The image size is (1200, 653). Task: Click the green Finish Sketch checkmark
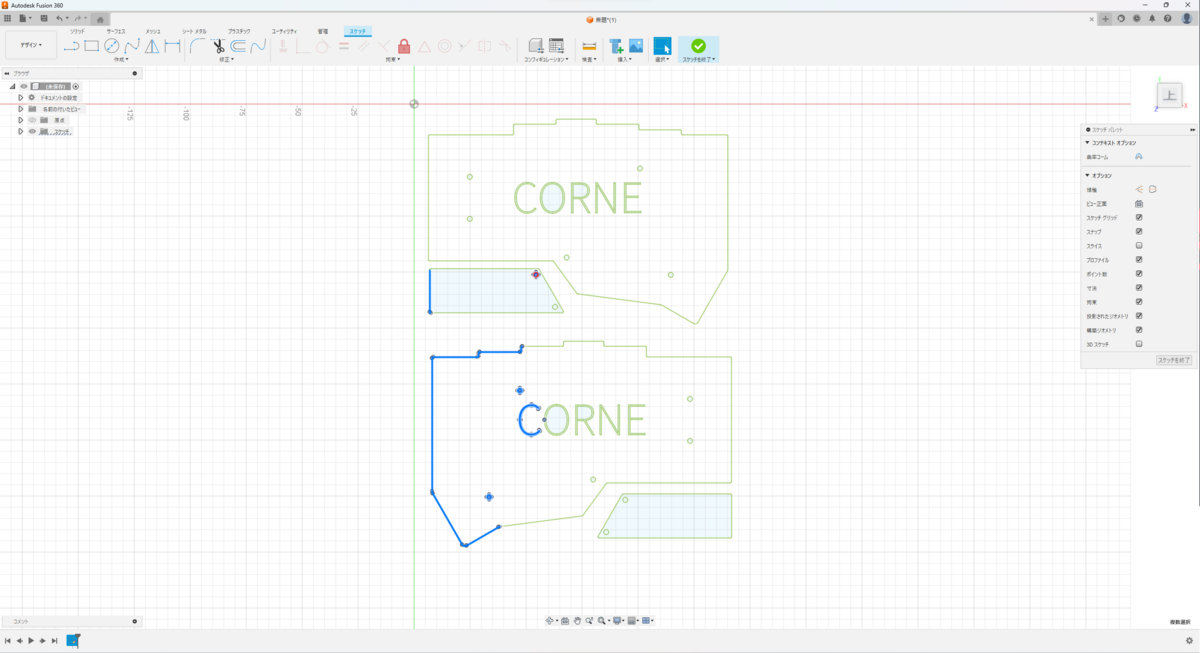coord(698,46)
